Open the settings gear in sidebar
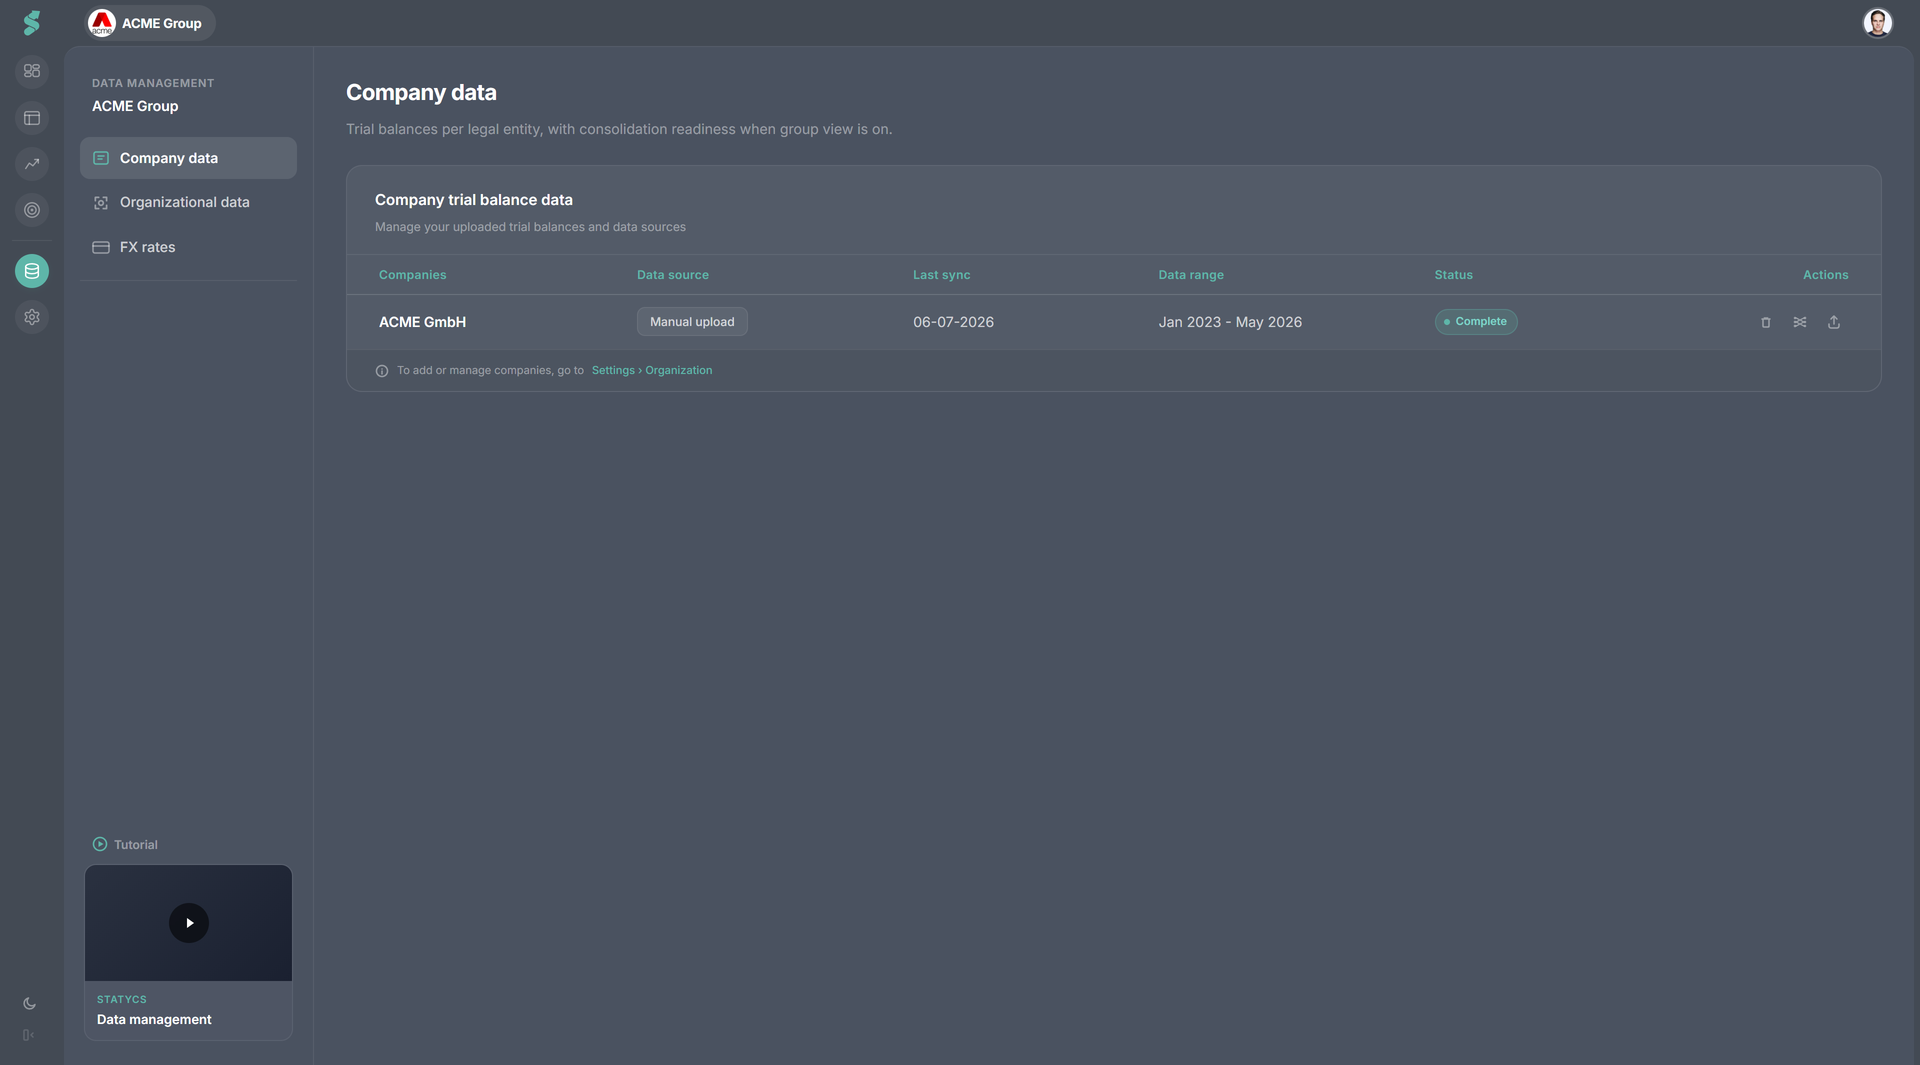1920x1065 pixels. point(32,317)
